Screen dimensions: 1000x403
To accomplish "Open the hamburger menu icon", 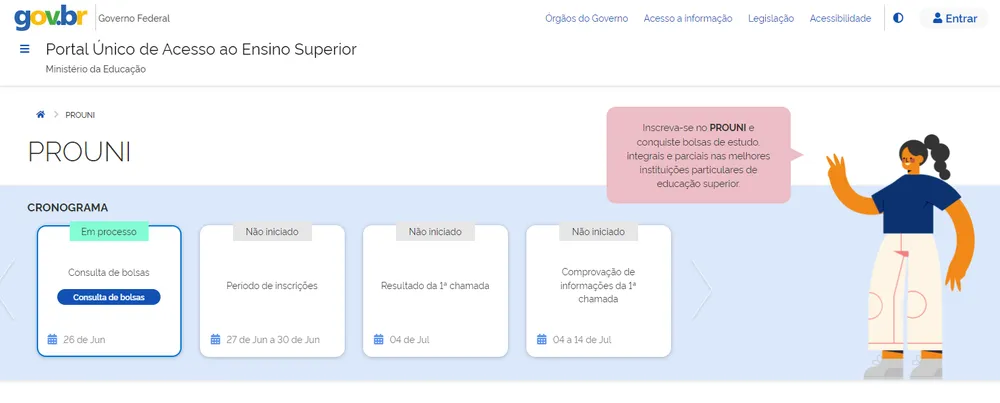I will tap(25, 49).
